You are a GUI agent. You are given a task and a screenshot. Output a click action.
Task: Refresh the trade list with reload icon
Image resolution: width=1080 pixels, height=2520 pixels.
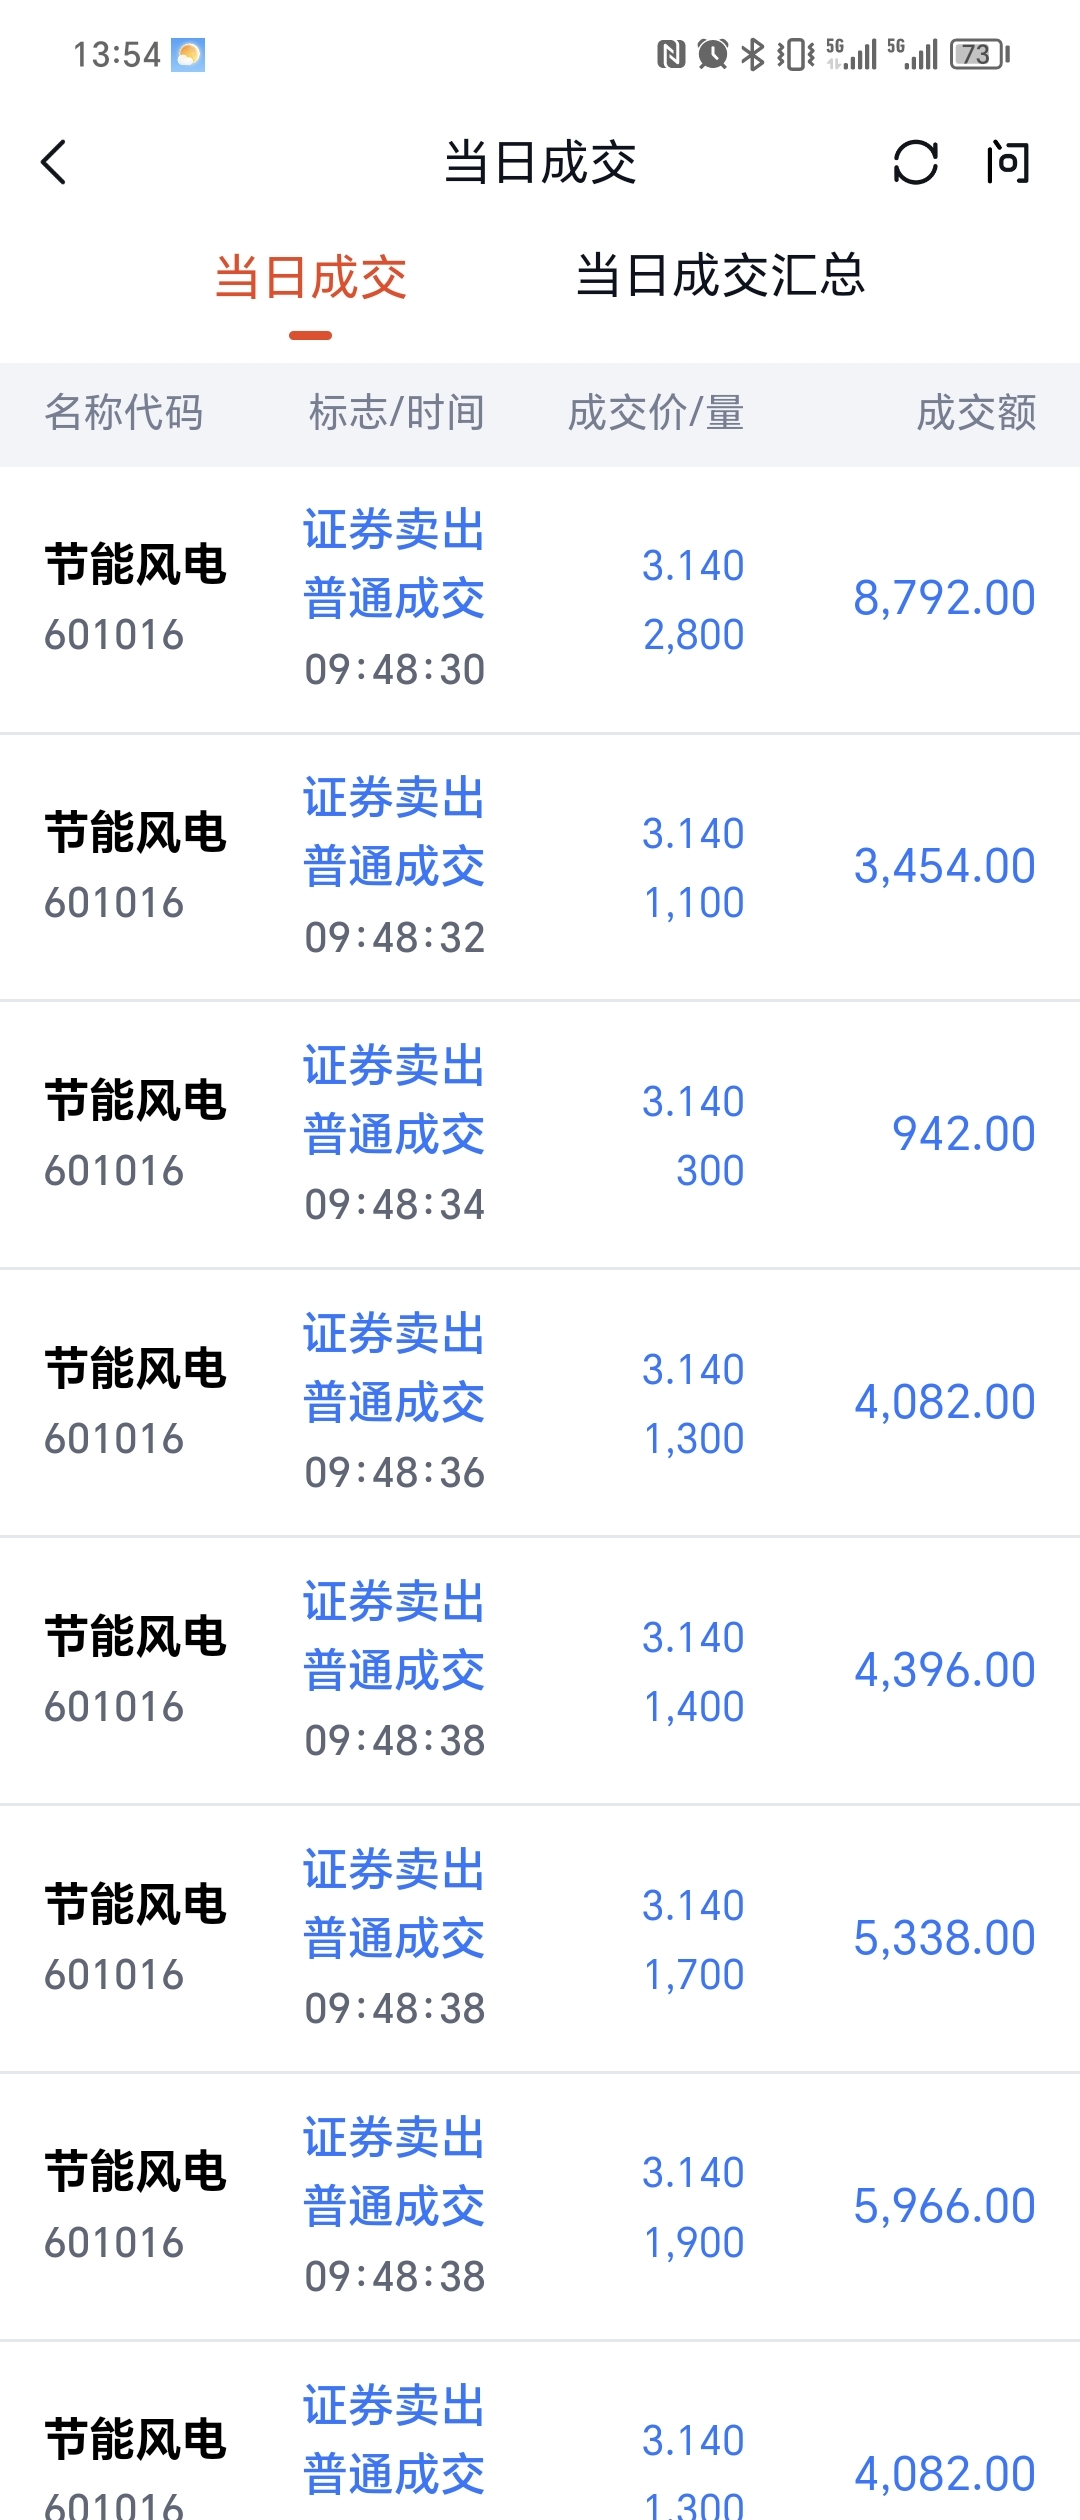coord(915,162)
